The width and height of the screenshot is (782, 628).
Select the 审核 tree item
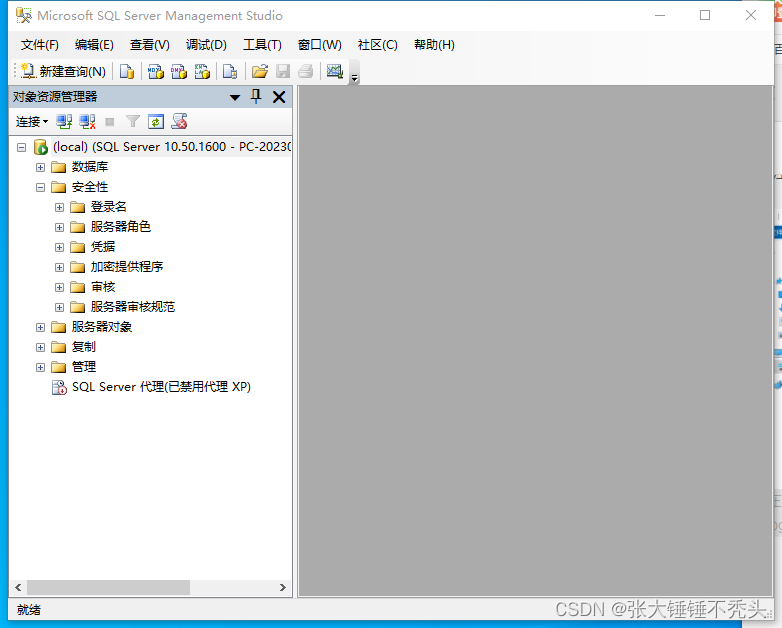point(103,287)
